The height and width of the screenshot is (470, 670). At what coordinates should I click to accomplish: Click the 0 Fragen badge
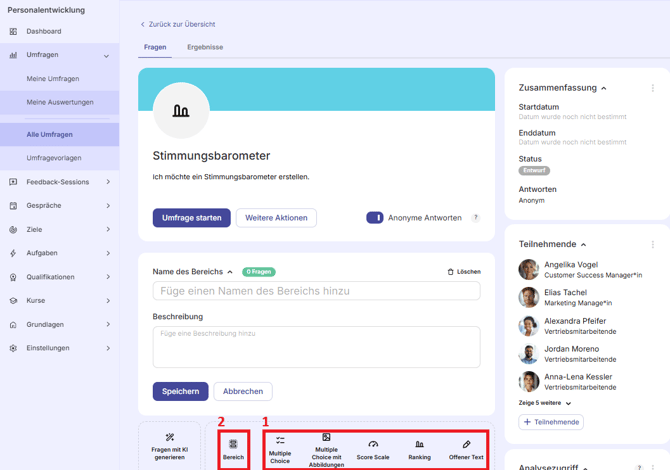[x=259, y=272]
